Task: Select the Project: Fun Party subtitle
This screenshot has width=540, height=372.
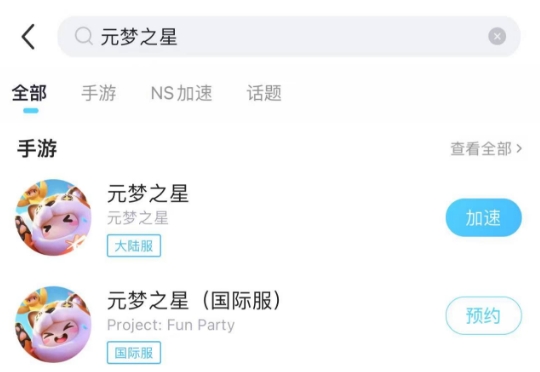Action: pos(171,325)
